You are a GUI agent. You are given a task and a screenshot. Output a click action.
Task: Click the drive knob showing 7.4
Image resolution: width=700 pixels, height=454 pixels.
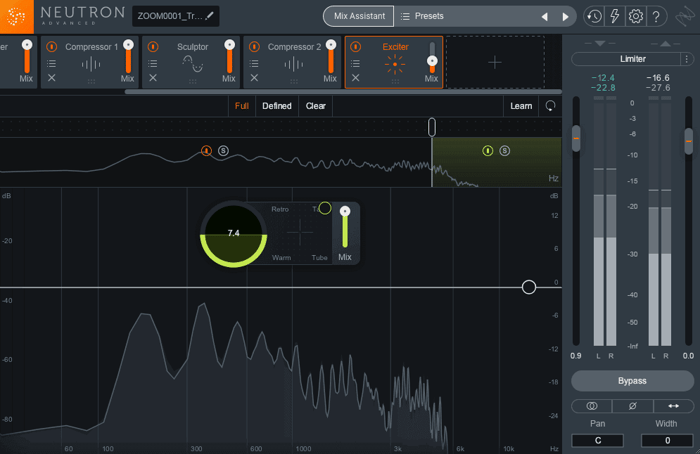pyautogui.click(x=233, y=233)
